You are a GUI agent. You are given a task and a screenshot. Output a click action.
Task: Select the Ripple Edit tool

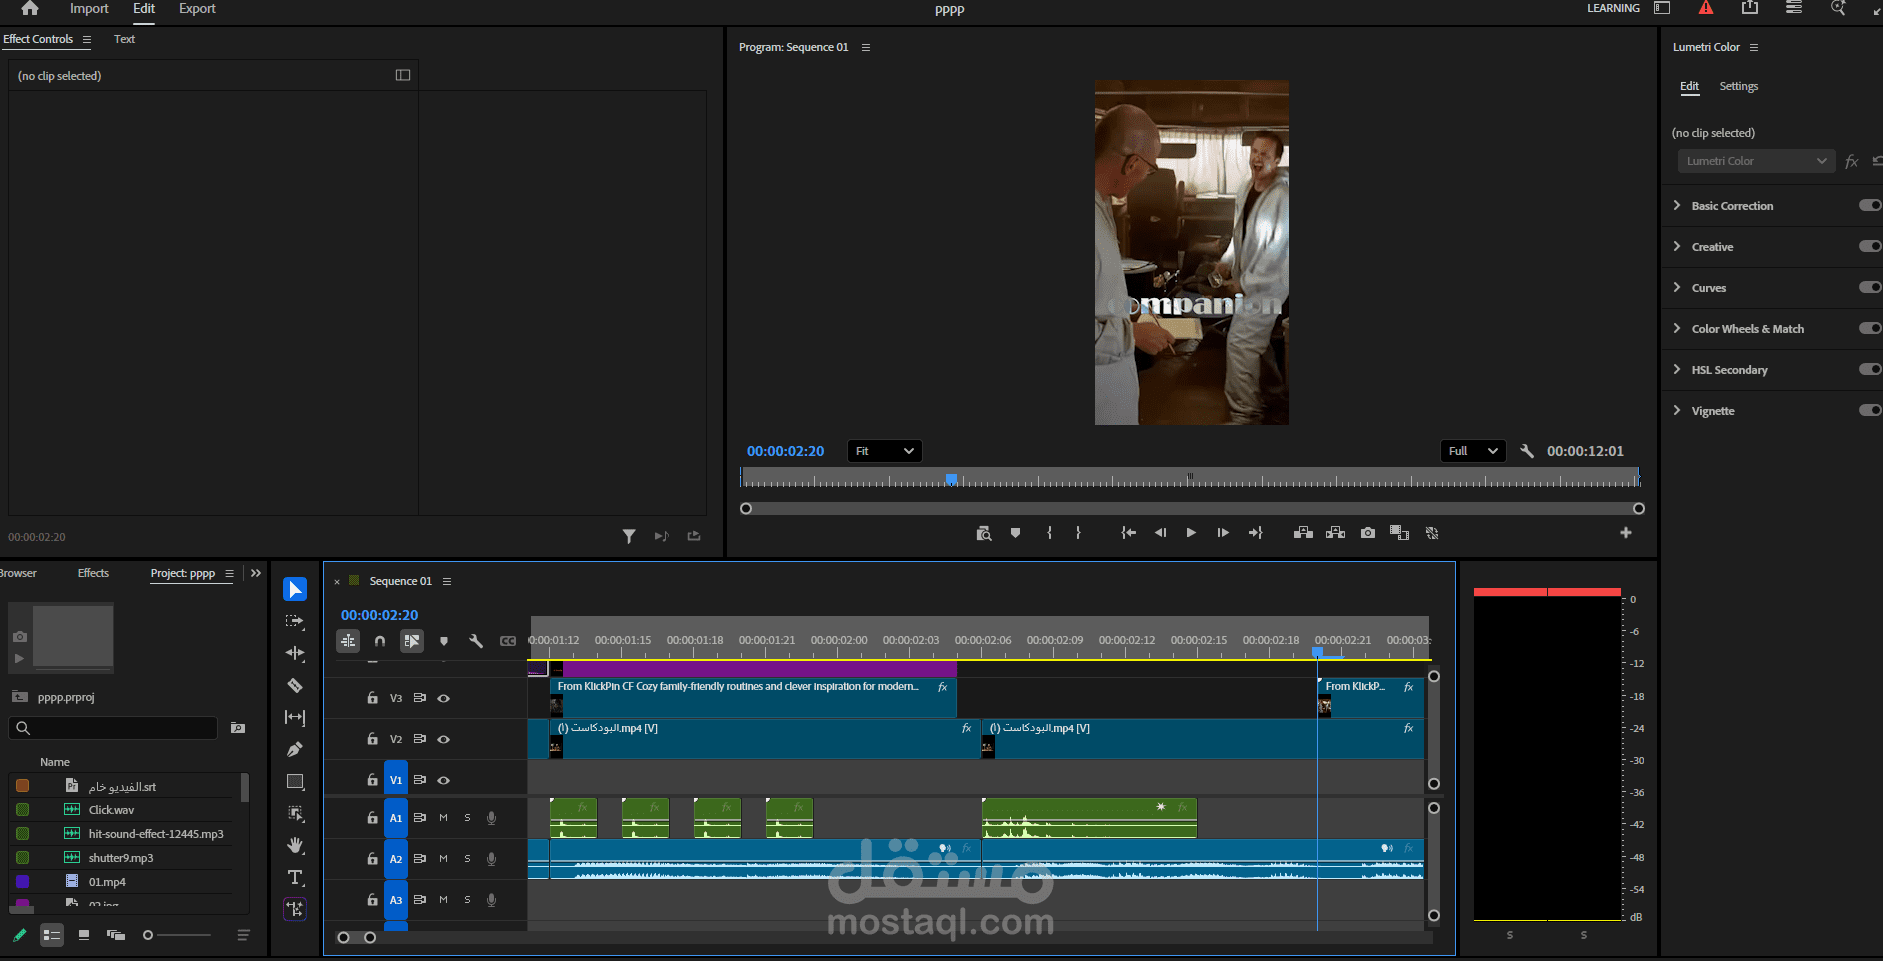pos(295,653)
